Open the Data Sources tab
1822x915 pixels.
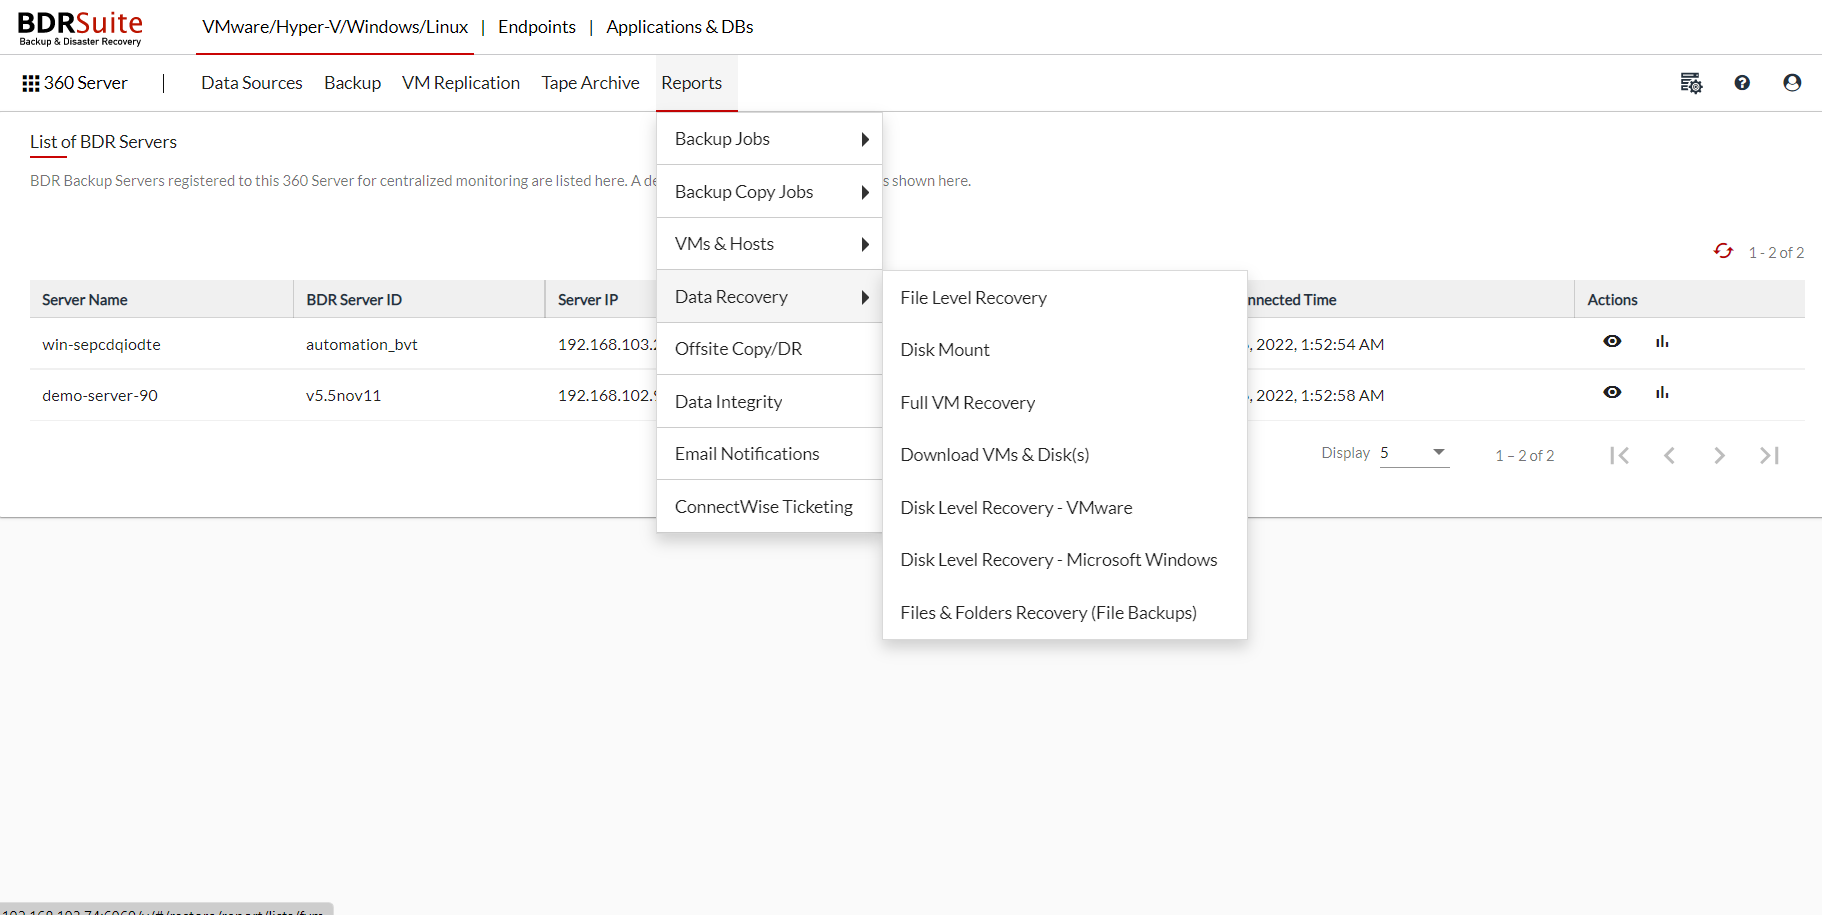[x=252, y=83]
